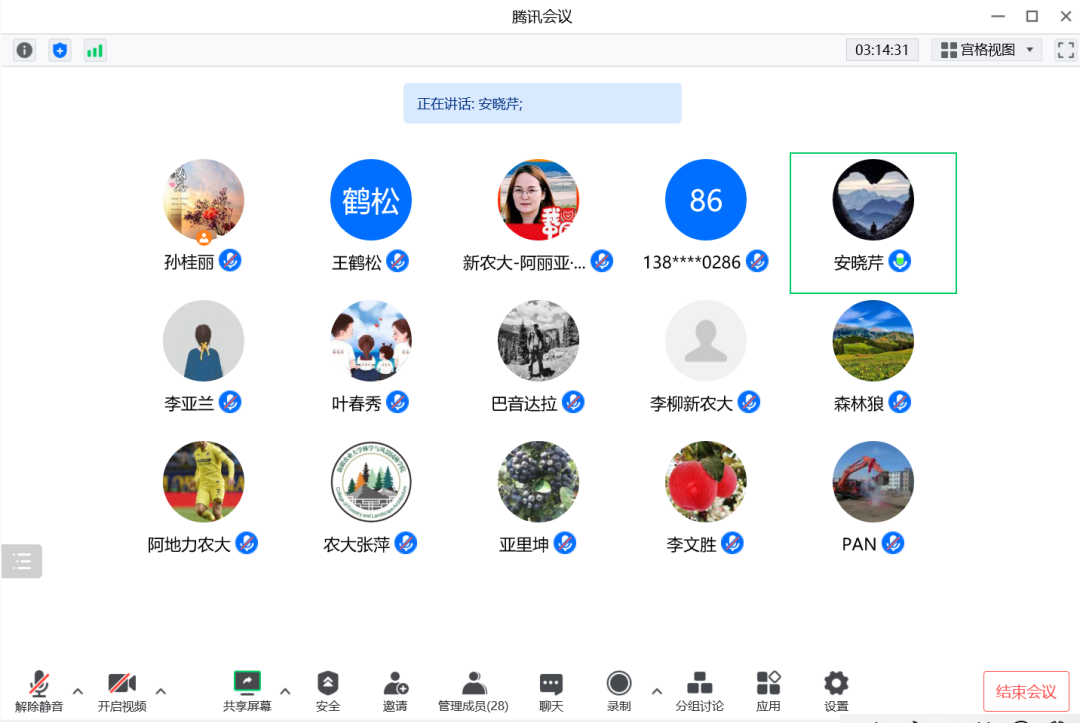
Task: Click the blue security shield icon
Action: click(x=60, y=50)
